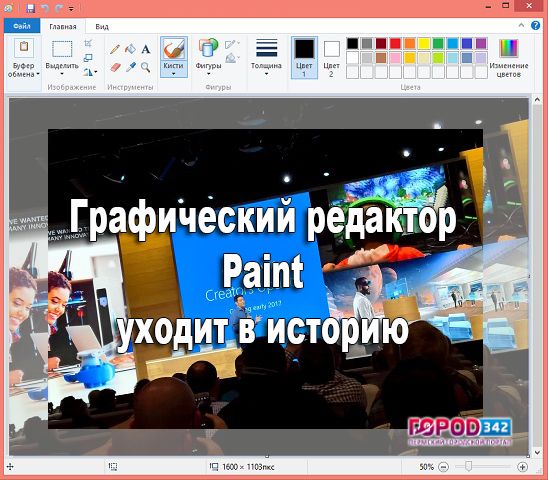
Task: Pick the green color swatch
Action: [x=438, y=44]
